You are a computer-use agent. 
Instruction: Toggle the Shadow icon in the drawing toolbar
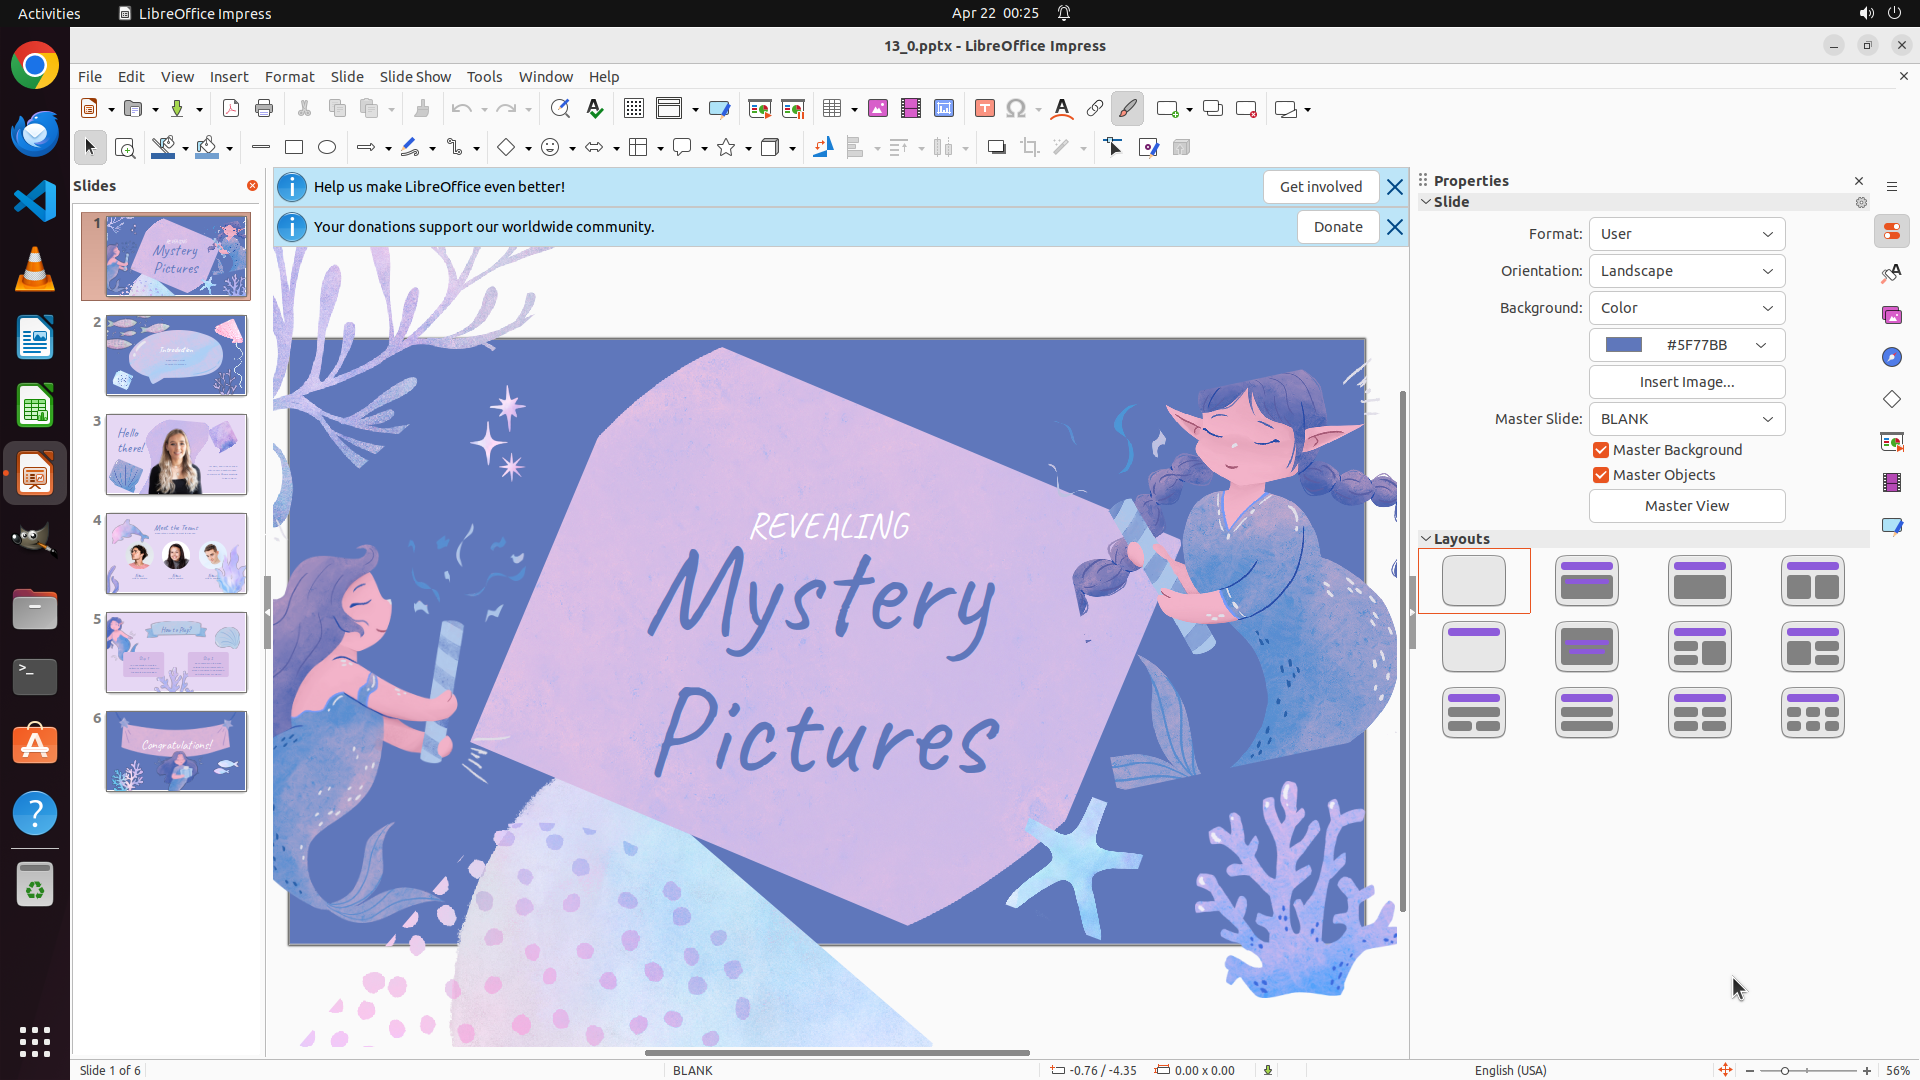click(x=996, y=148)
